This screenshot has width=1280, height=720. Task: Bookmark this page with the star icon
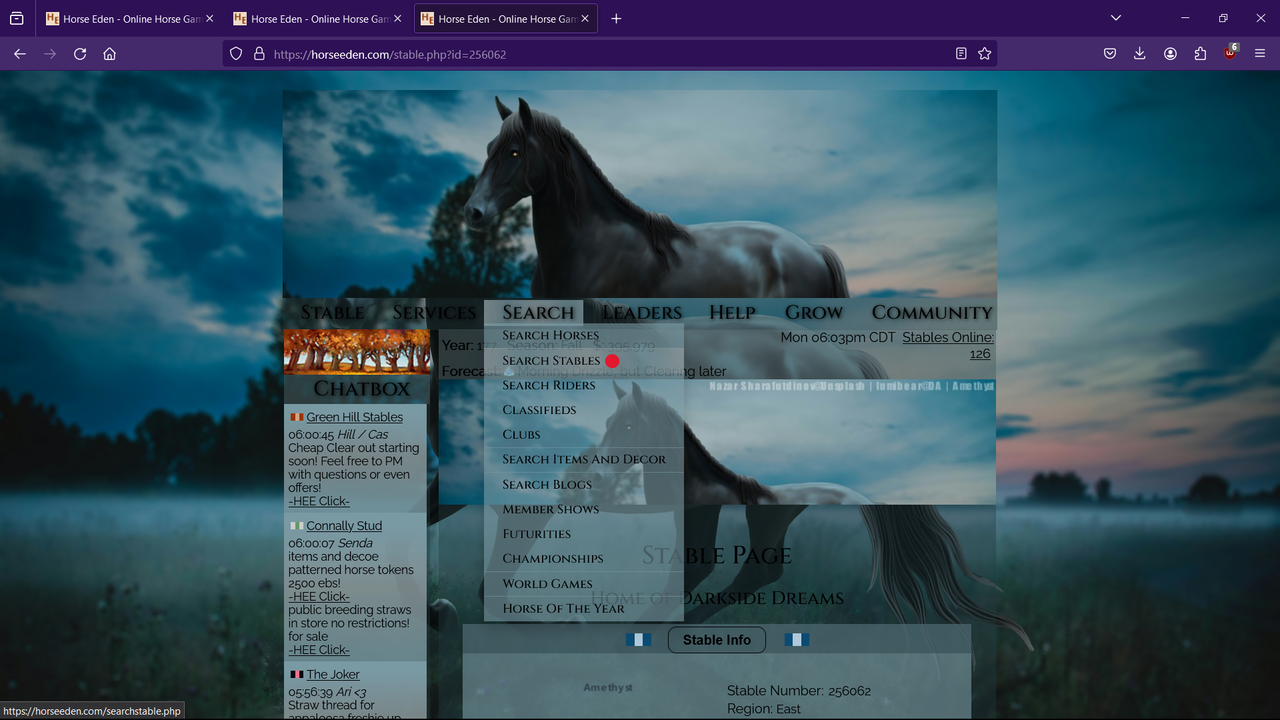[985, 54]
